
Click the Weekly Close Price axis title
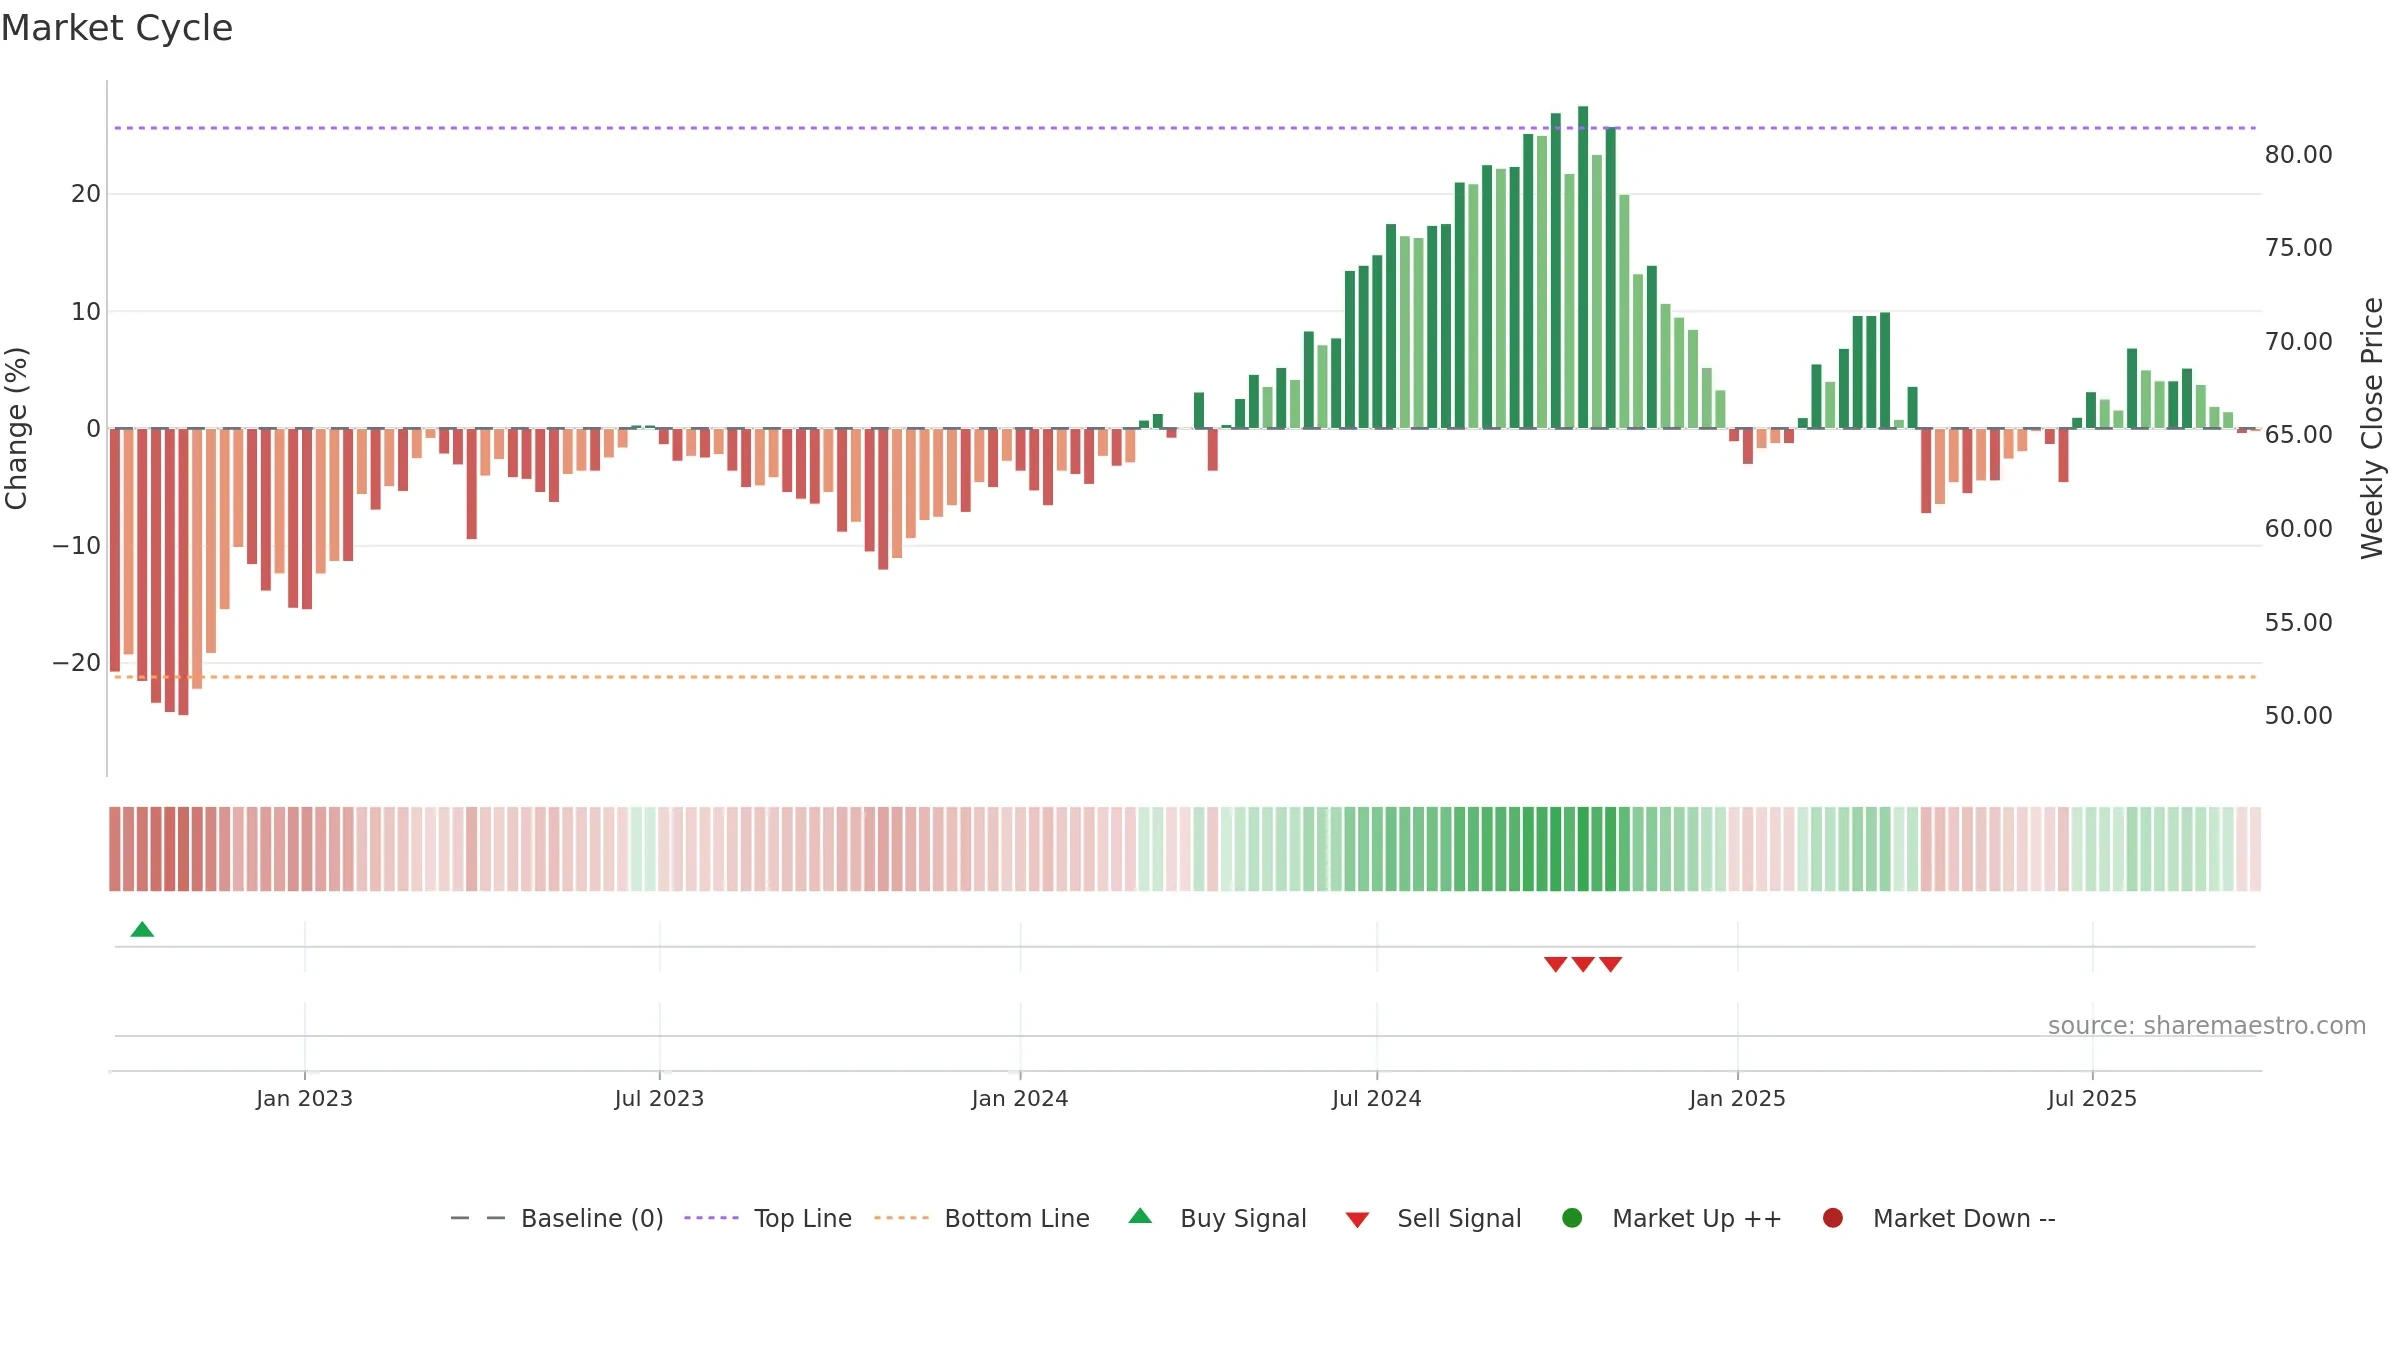coord(2372,428)
